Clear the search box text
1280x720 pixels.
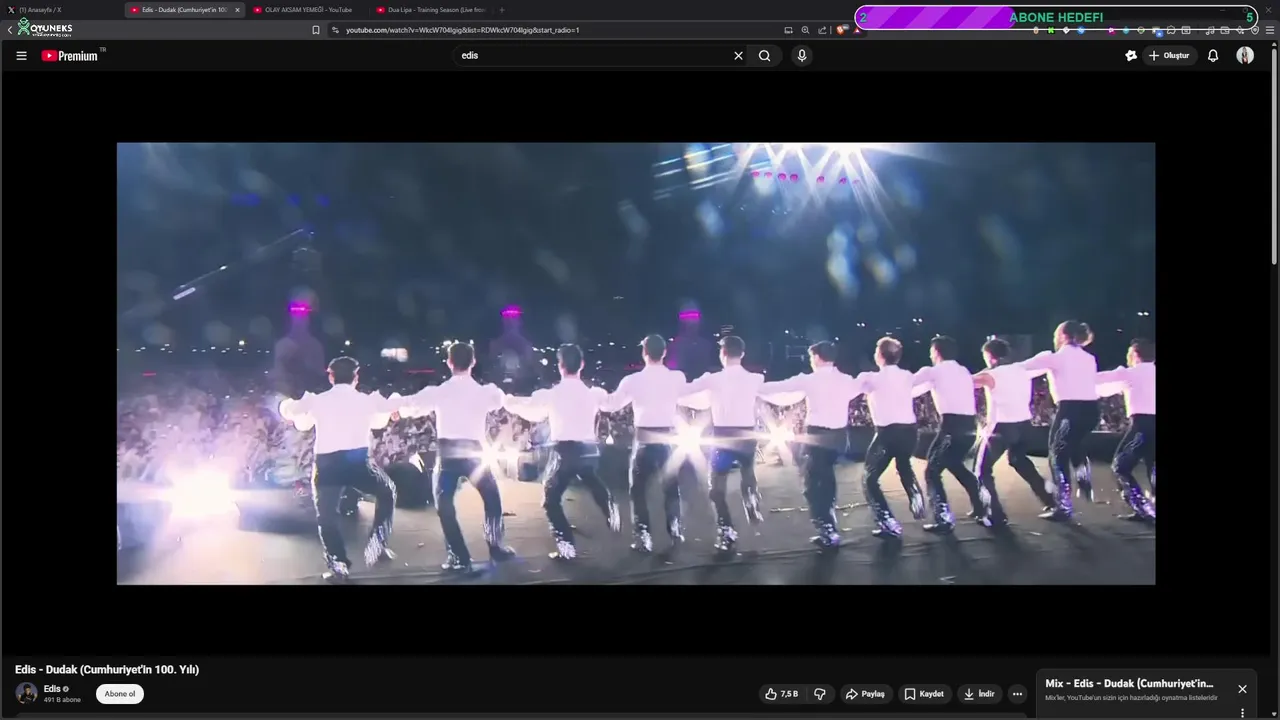pyautogui.click(x=738, y=56)
